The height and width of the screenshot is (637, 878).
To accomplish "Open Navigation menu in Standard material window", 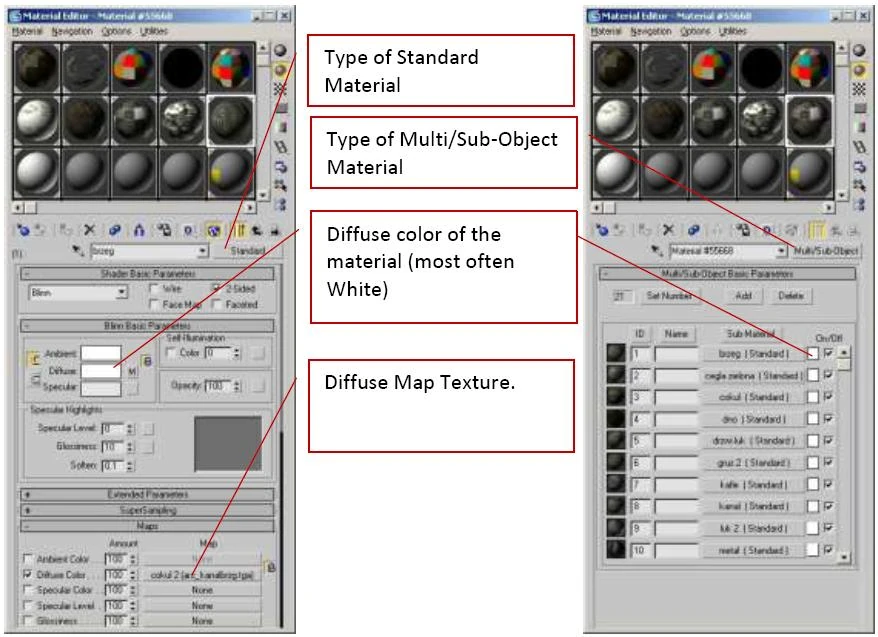I will pyautogui.click(x=72, y=31).
